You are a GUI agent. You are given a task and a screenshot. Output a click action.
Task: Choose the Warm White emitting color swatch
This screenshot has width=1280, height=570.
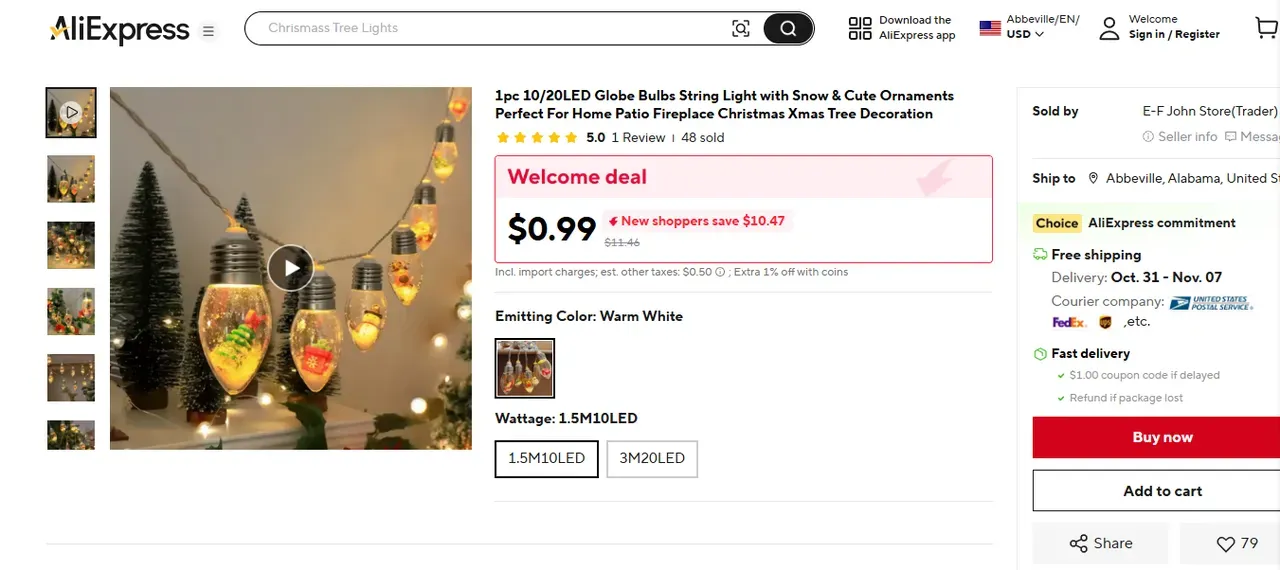point(525,368)
